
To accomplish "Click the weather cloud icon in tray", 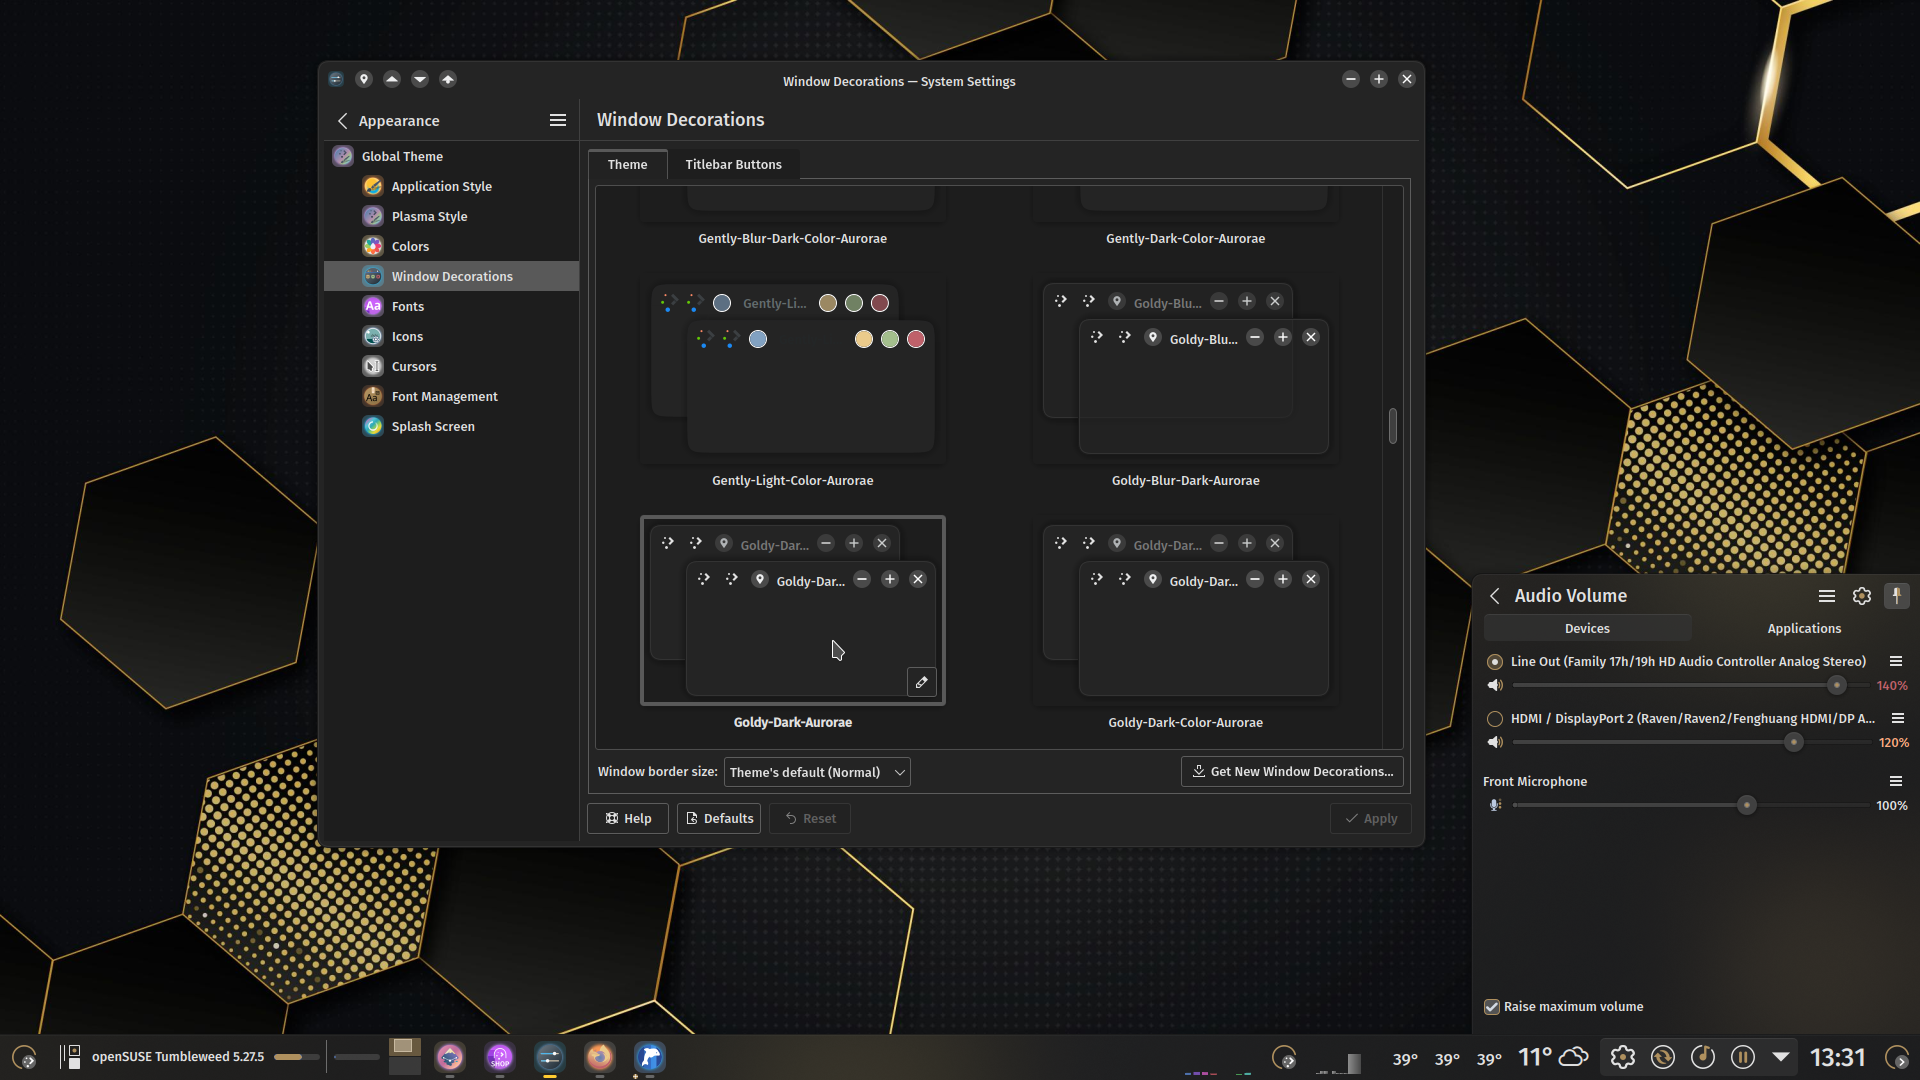I will click(x=1574, y=1057).
